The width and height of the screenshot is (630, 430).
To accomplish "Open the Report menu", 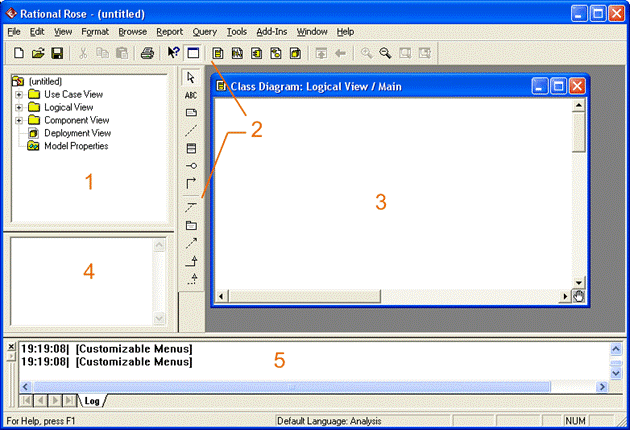I will 169,32.
